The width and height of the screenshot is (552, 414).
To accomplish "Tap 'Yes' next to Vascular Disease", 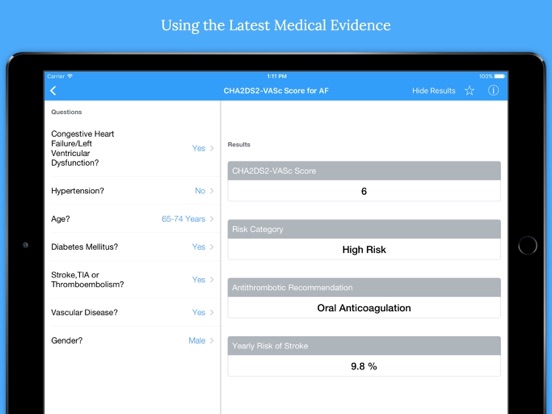I will tap(199, 312).
